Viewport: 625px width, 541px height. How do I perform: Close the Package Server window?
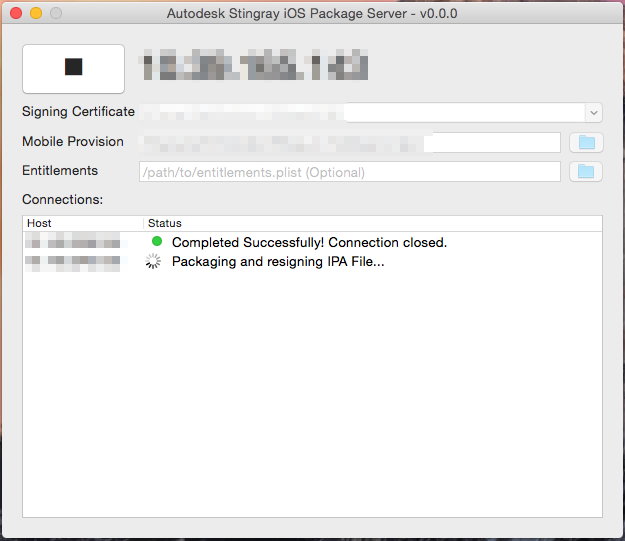(x=16, y=13)
